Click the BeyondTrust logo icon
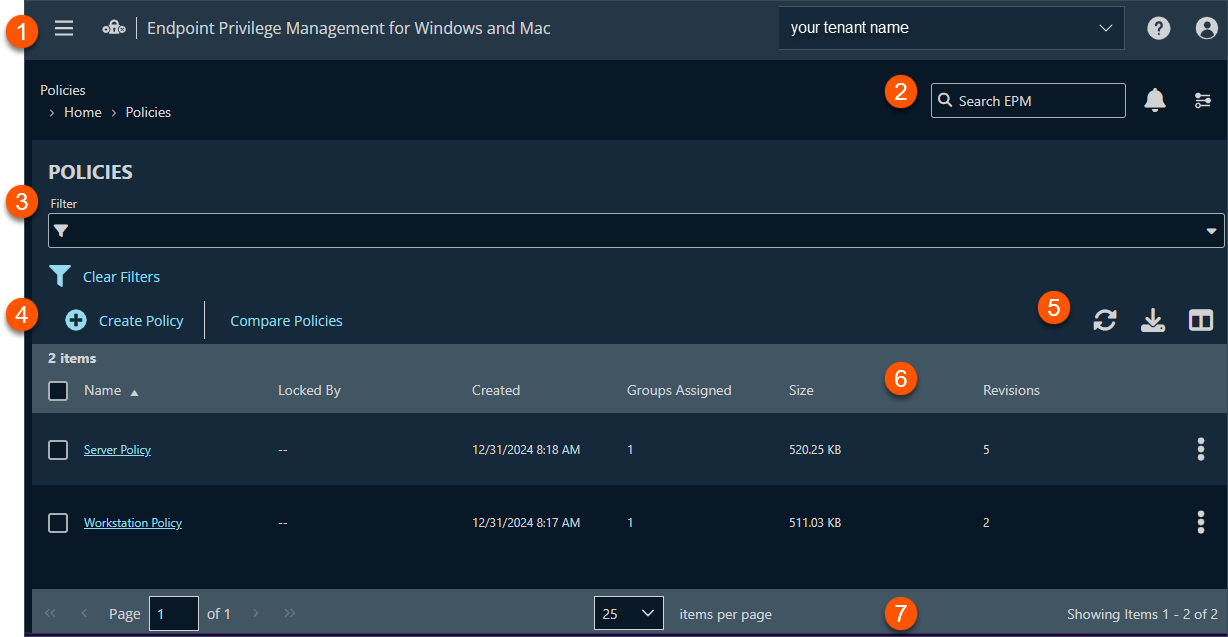The image size is (1228, 637). (x=114, y=28)
